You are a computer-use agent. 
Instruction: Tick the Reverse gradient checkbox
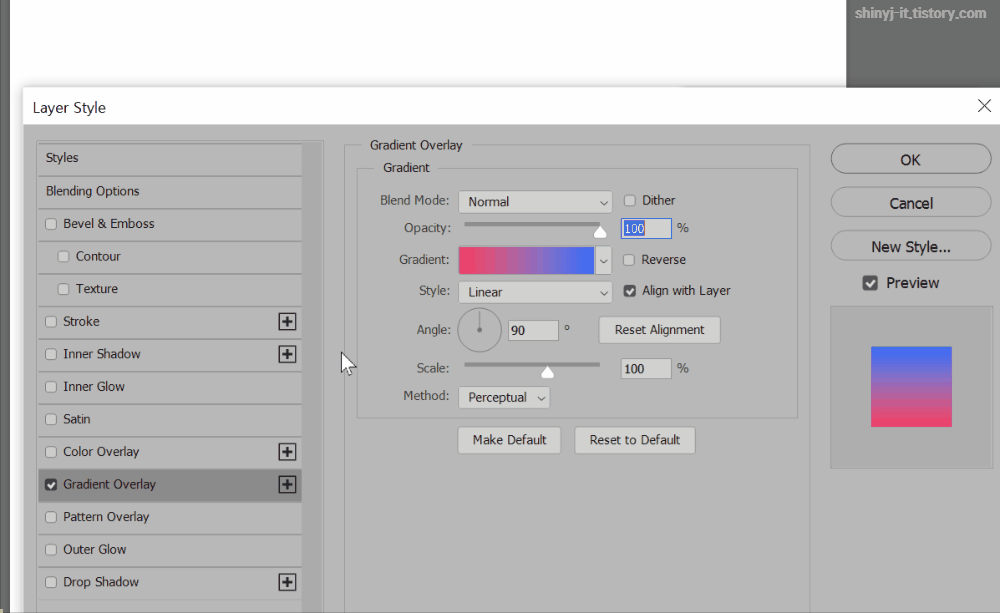pyautogui.click(x=629, y=260)
